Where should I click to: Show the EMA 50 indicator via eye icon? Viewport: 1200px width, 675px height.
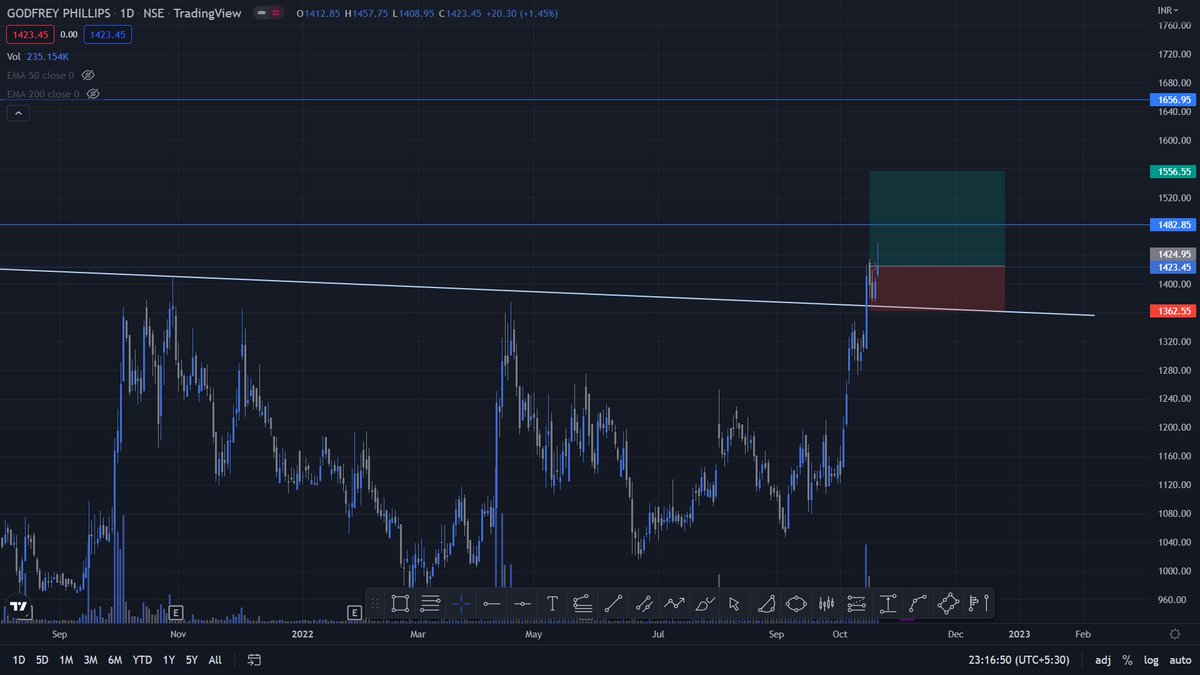point(88,75)
